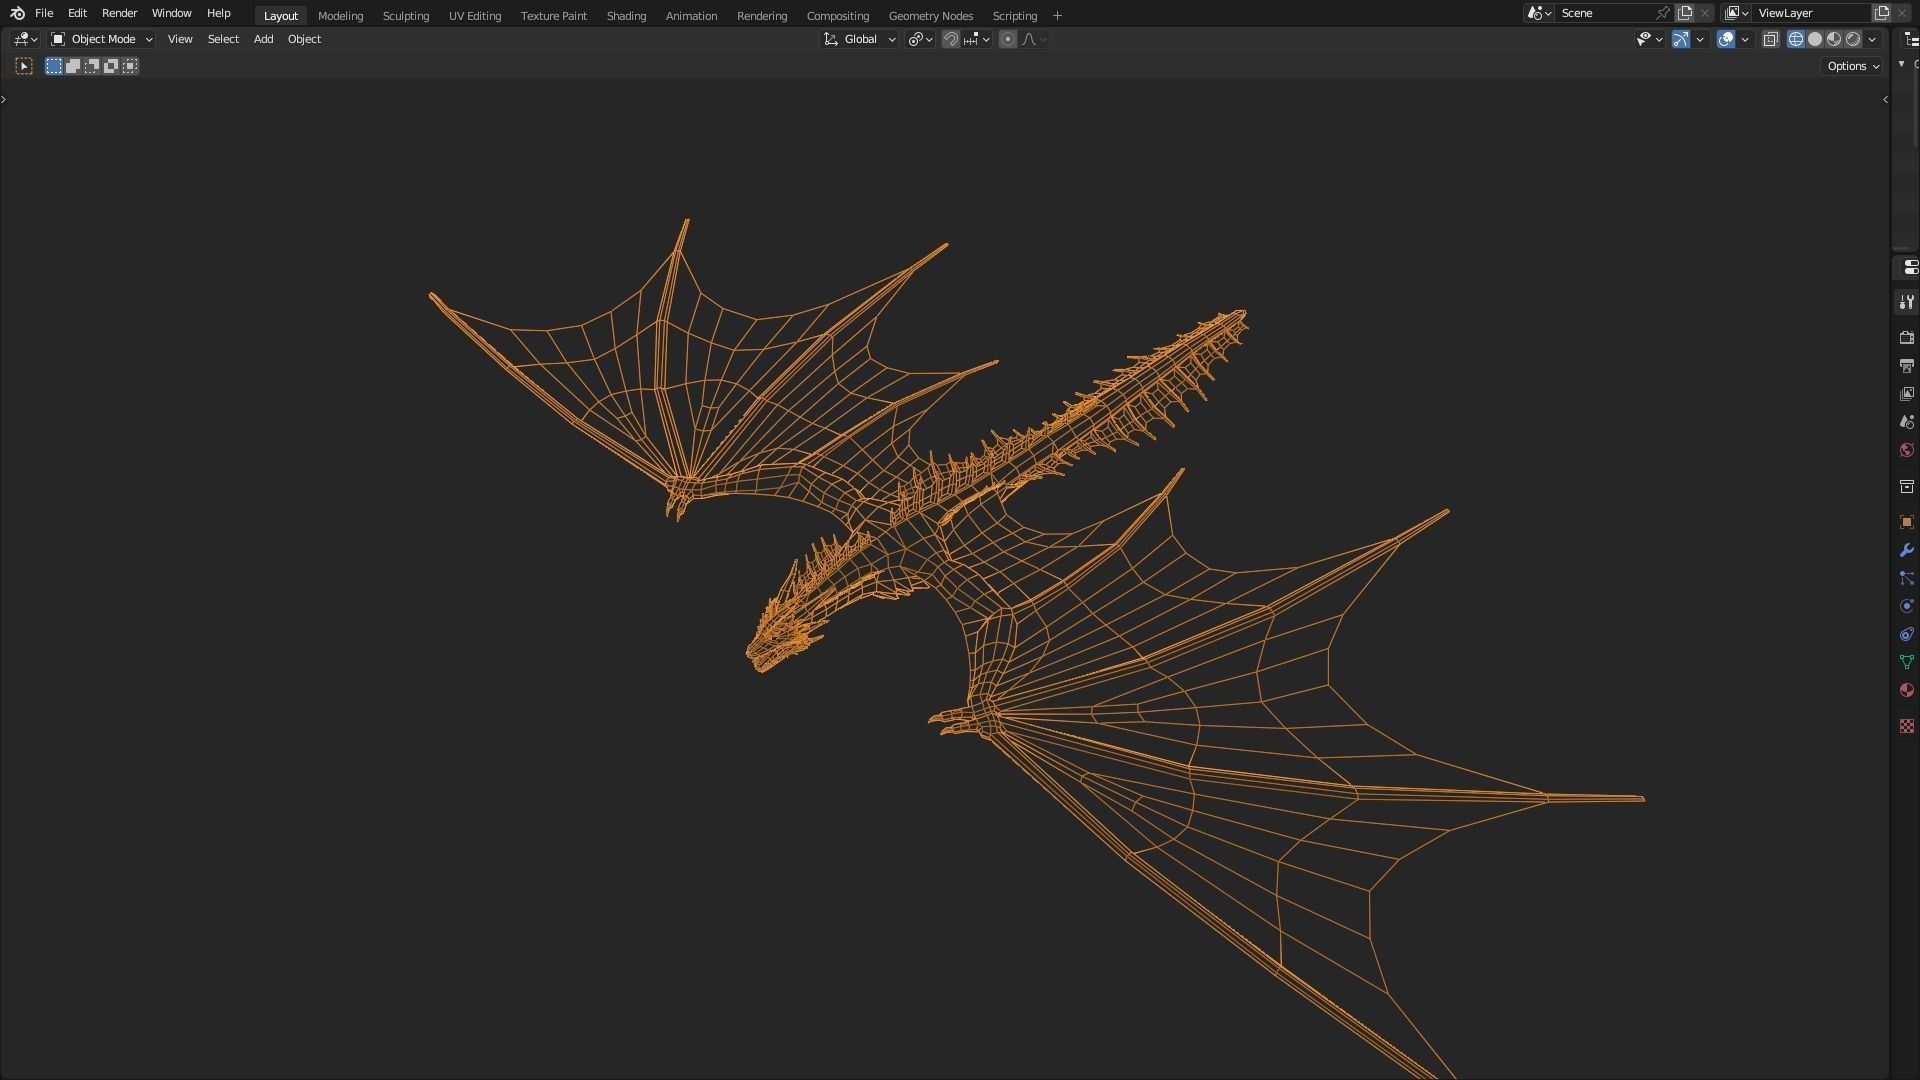Open the World properties tab
This screenshot has width=1920, height=1080.
pyautogui.click(x=1906, y=450)
